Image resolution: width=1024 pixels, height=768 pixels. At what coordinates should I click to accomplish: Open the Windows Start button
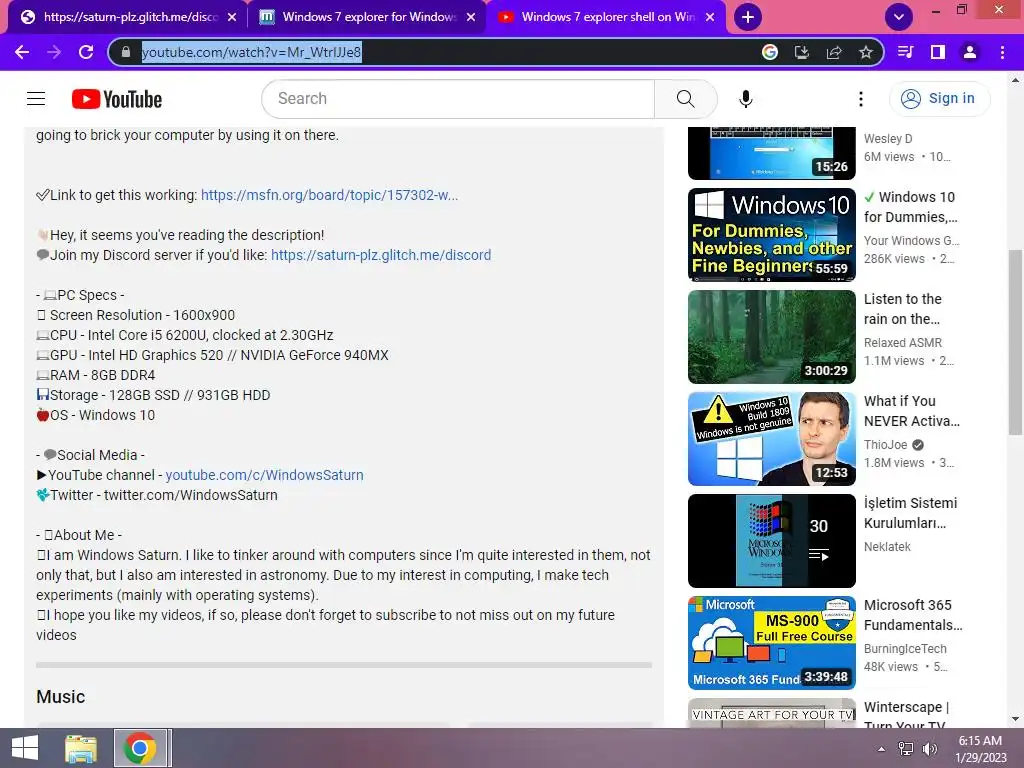pyautogui.click(x=25, y=748)
